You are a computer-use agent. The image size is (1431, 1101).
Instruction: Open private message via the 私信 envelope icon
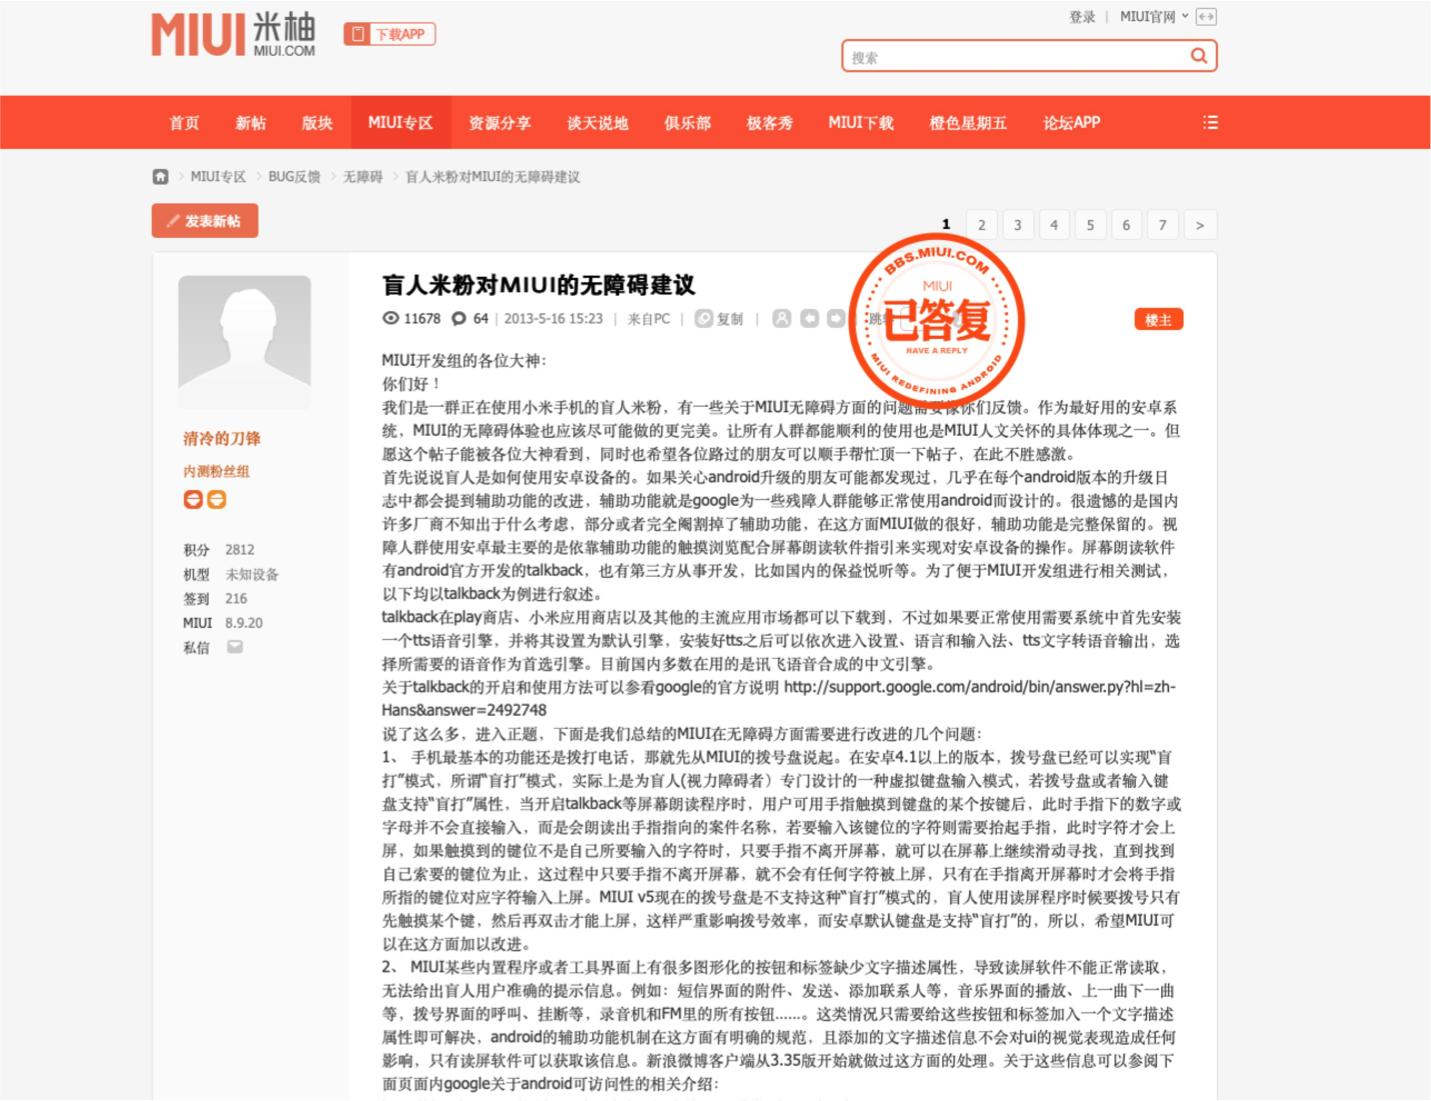236,646
